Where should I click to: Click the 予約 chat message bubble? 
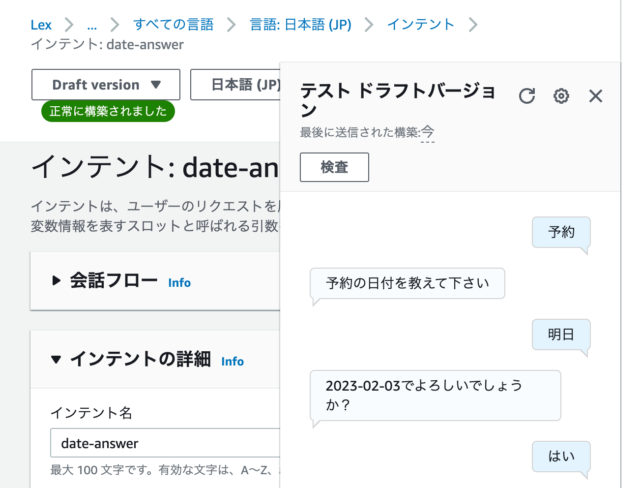click(x=560, y=232)
